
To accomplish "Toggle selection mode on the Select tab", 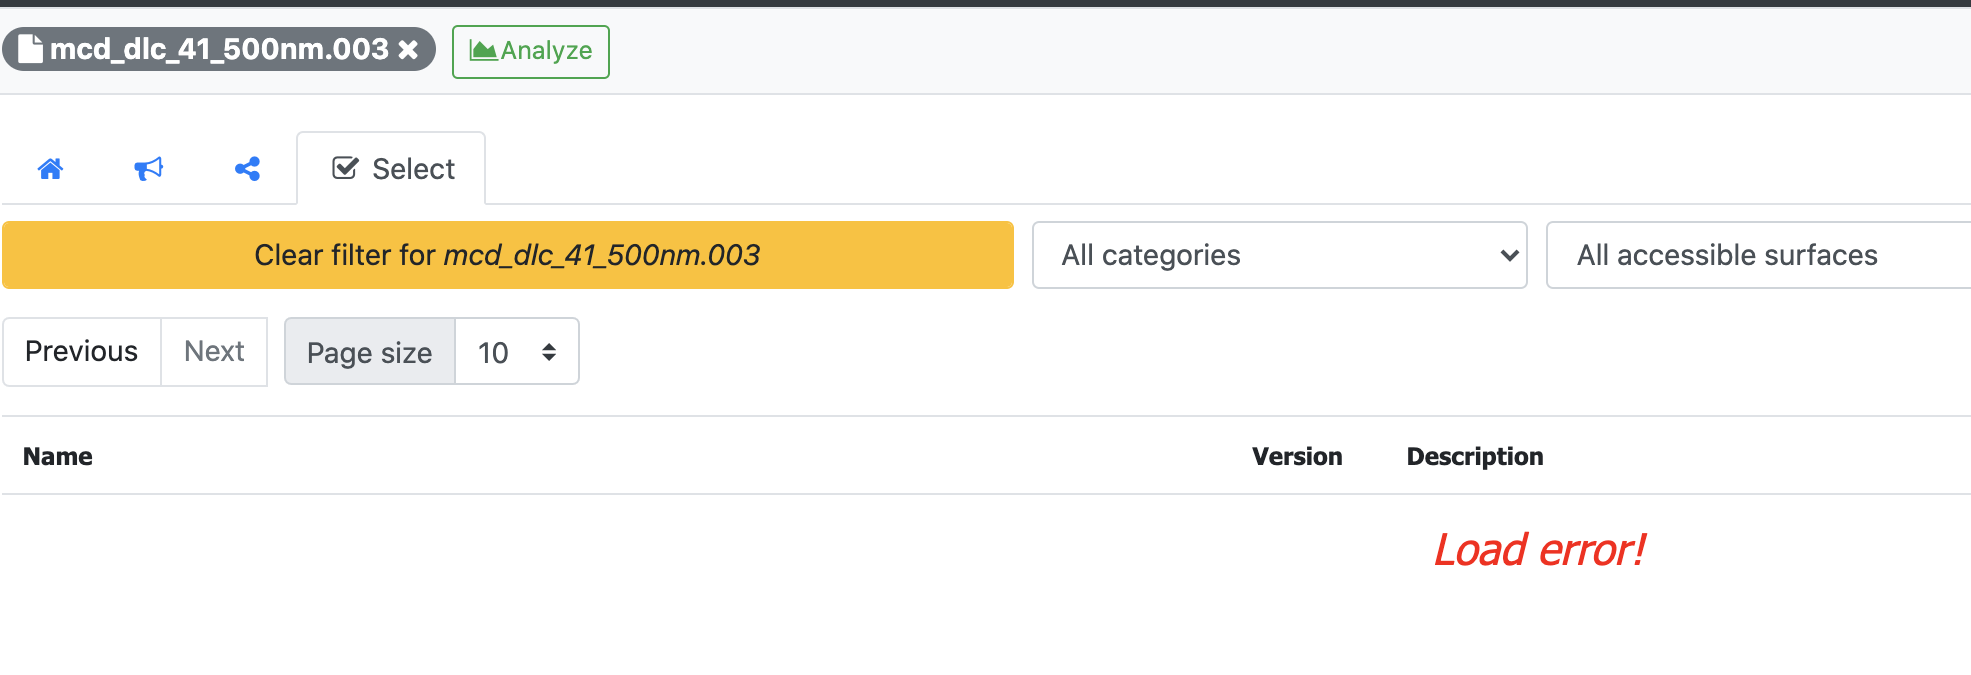I will click(x=393, y=168).
